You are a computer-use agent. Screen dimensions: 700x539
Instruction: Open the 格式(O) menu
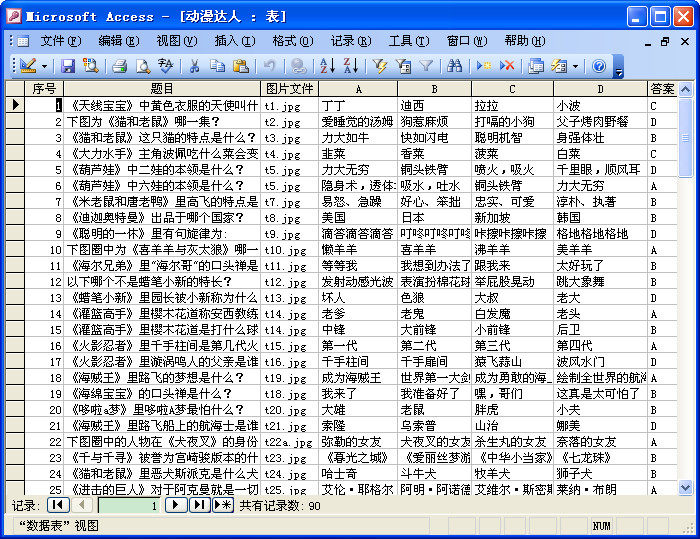point(293,41)
